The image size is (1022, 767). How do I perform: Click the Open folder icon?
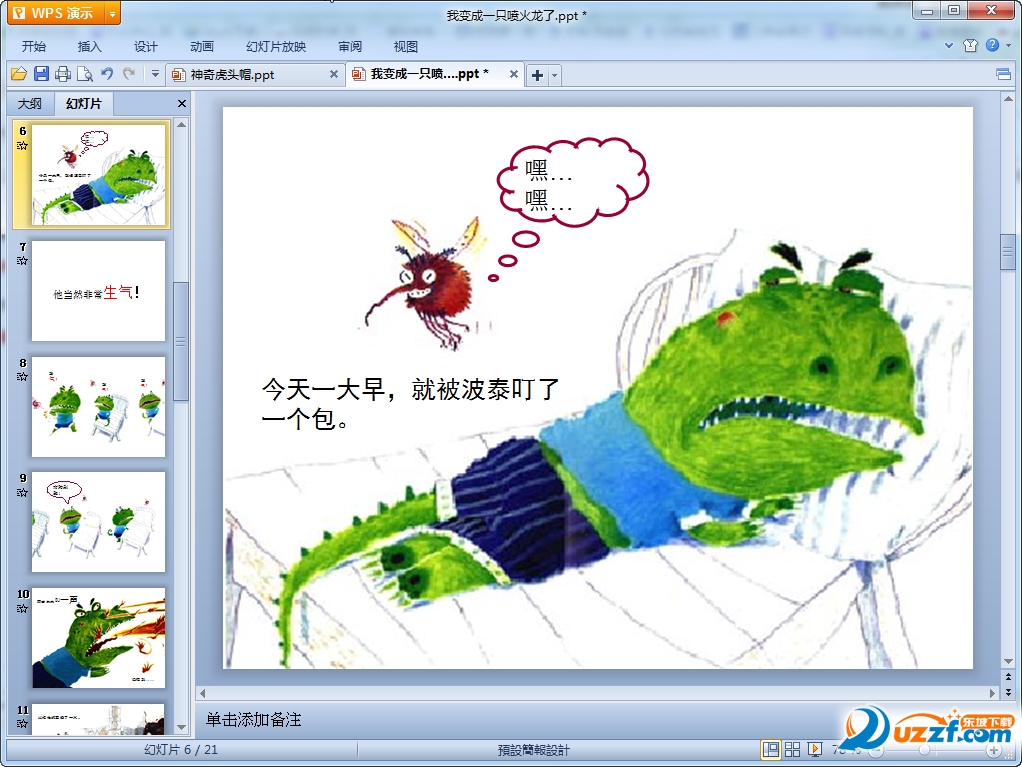pyautogui.click(x=18, y=74)
